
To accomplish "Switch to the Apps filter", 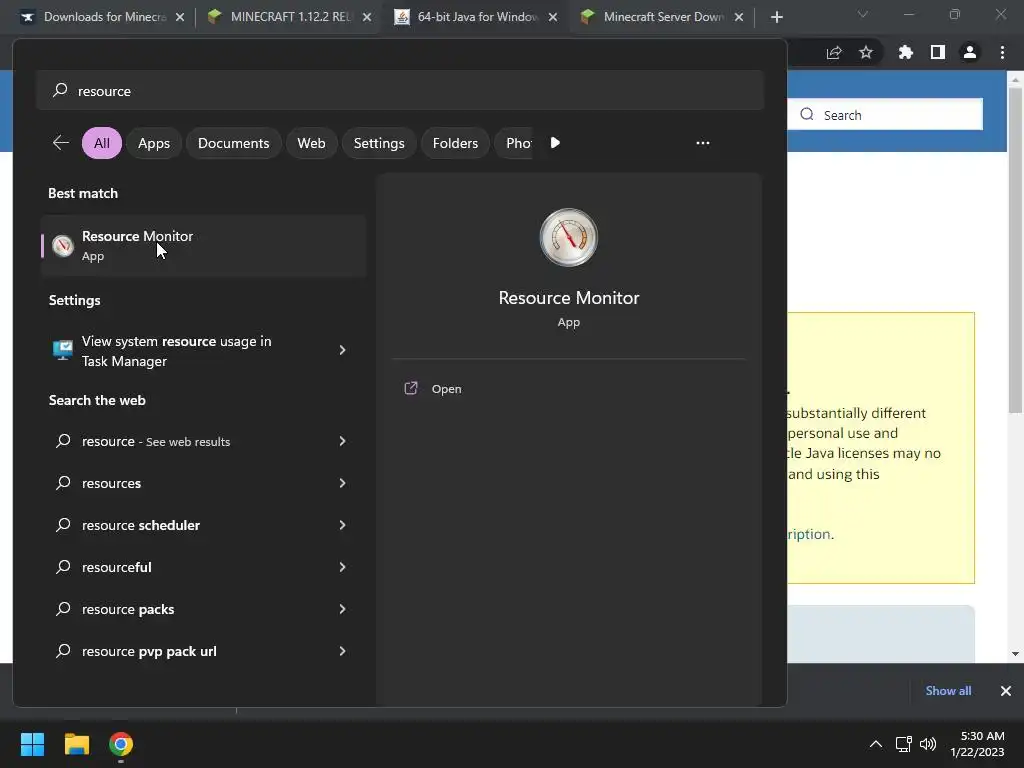I will [x=153, y=143].
